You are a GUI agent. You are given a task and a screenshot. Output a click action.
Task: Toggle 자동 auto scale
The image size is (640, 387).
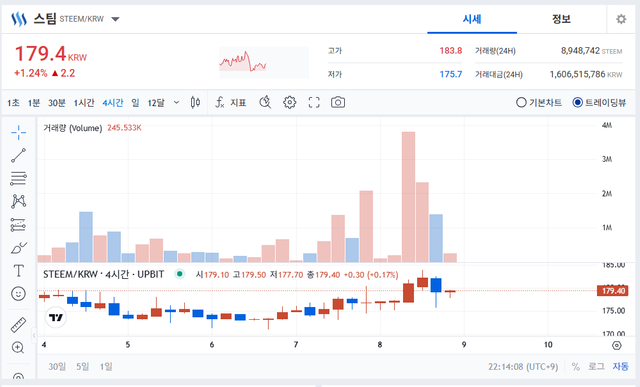(620, 367)
